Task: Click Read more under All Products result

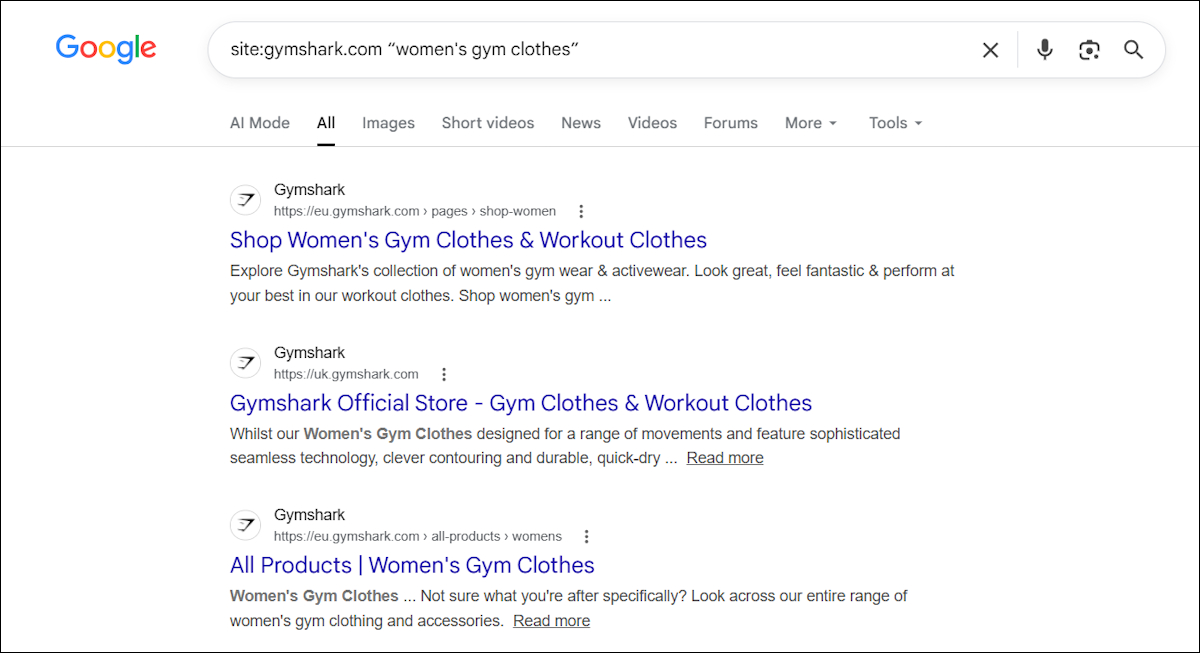Action: point(552,621)
